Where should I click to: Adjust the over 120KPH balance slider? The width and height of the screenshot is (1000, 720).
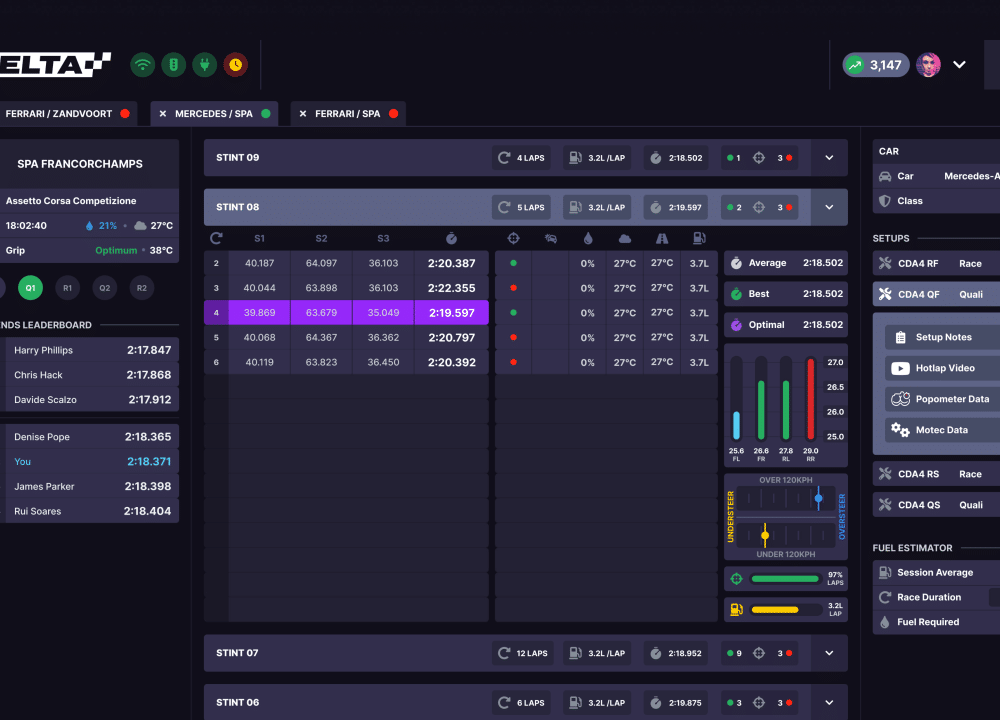[818, 497]
